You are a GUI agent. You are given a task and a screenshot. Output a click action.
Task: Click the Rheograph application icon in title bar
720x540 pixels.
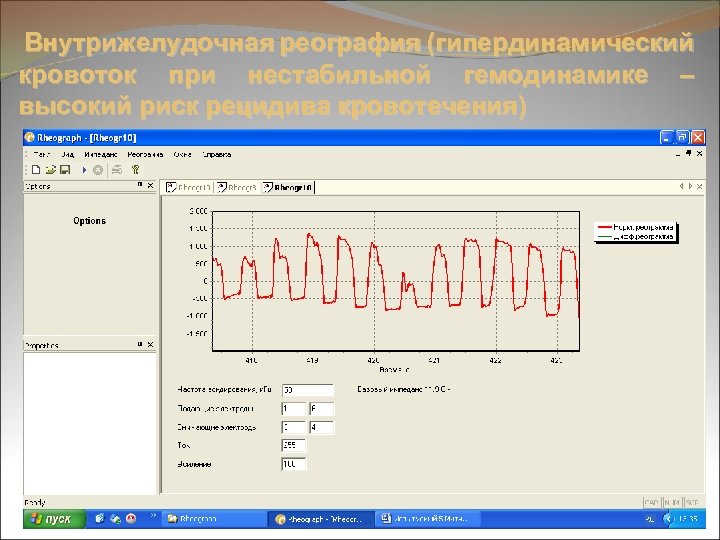(x=30, y=138)
